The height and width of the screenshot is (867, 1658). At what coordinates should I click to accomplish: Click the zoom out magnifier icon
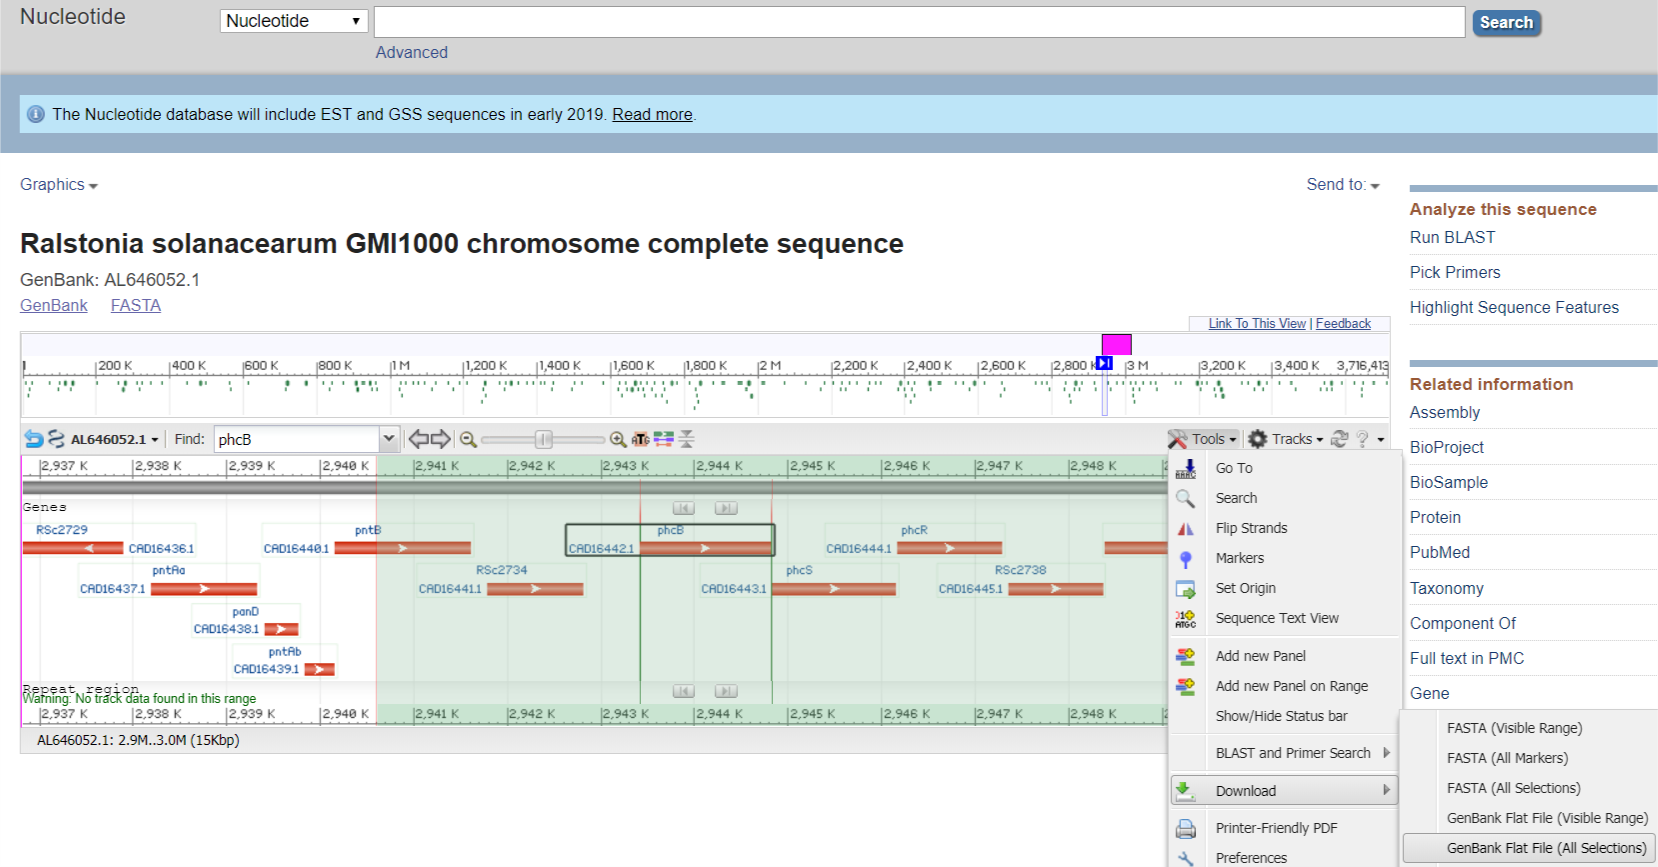(468, 439)
